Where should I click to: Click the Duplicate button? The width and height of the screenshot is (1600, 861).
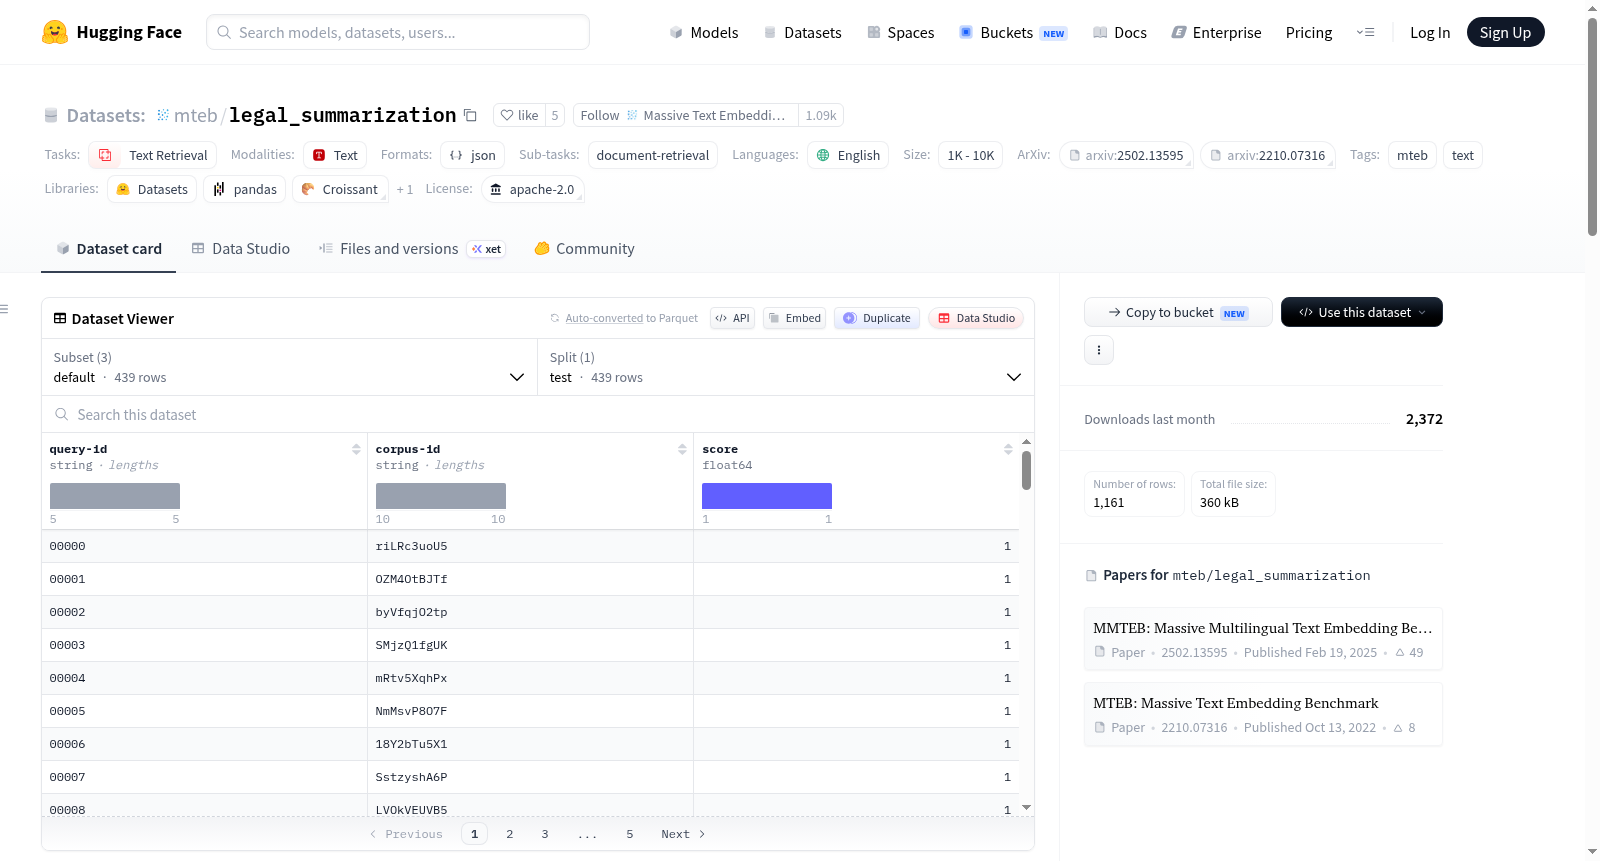click(x=877, y=318)
